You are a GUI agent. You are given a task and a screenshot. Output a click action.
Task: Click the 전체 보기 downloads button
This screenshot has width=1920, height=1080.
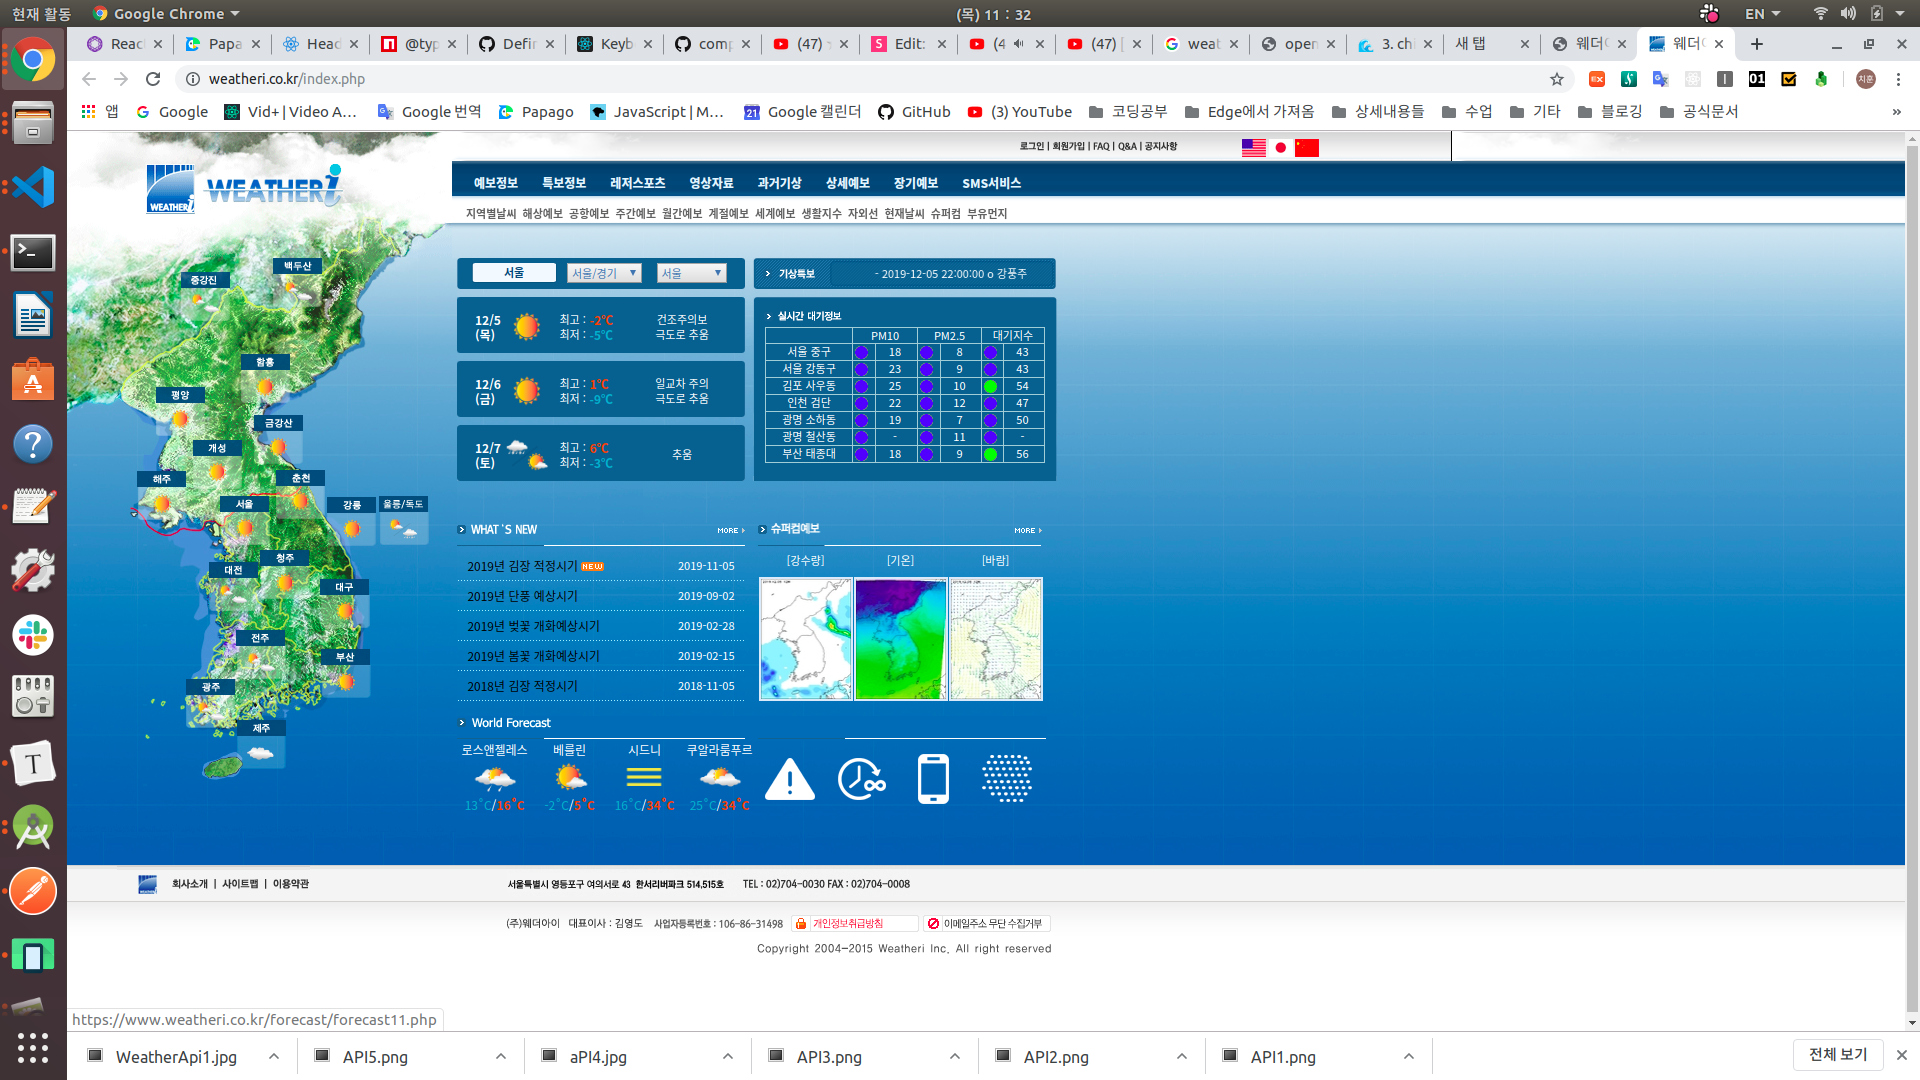click(1837, 1055)
